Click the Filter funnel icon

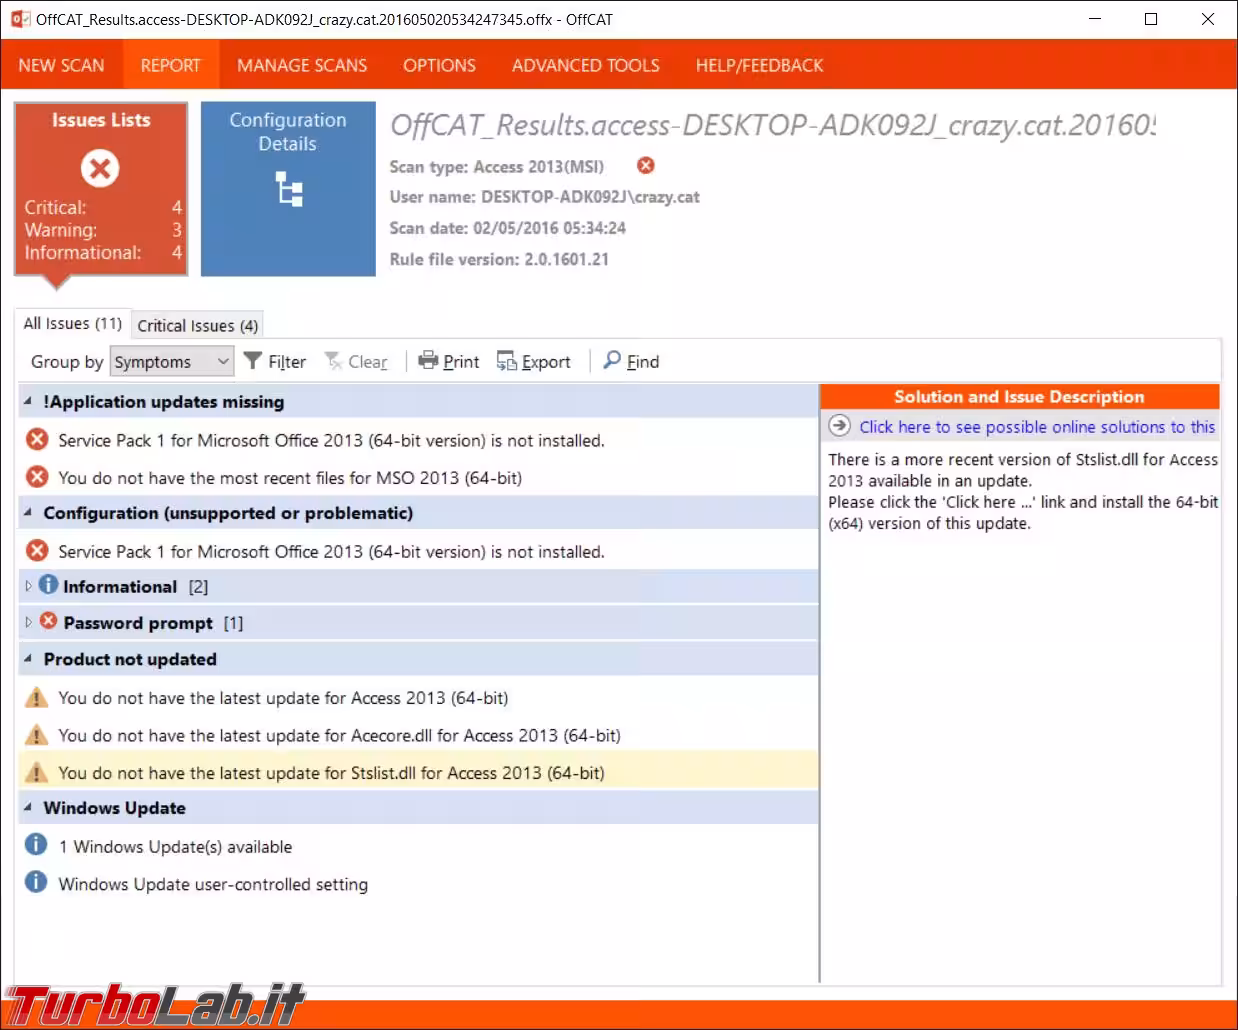[x=253, y=361]
